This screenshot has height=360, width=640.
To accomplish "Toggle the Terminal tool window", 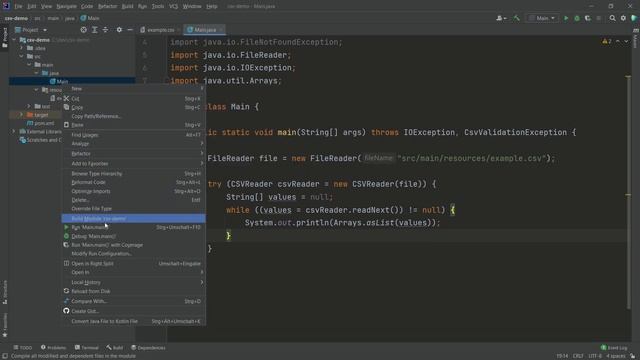I will point(87,347).
